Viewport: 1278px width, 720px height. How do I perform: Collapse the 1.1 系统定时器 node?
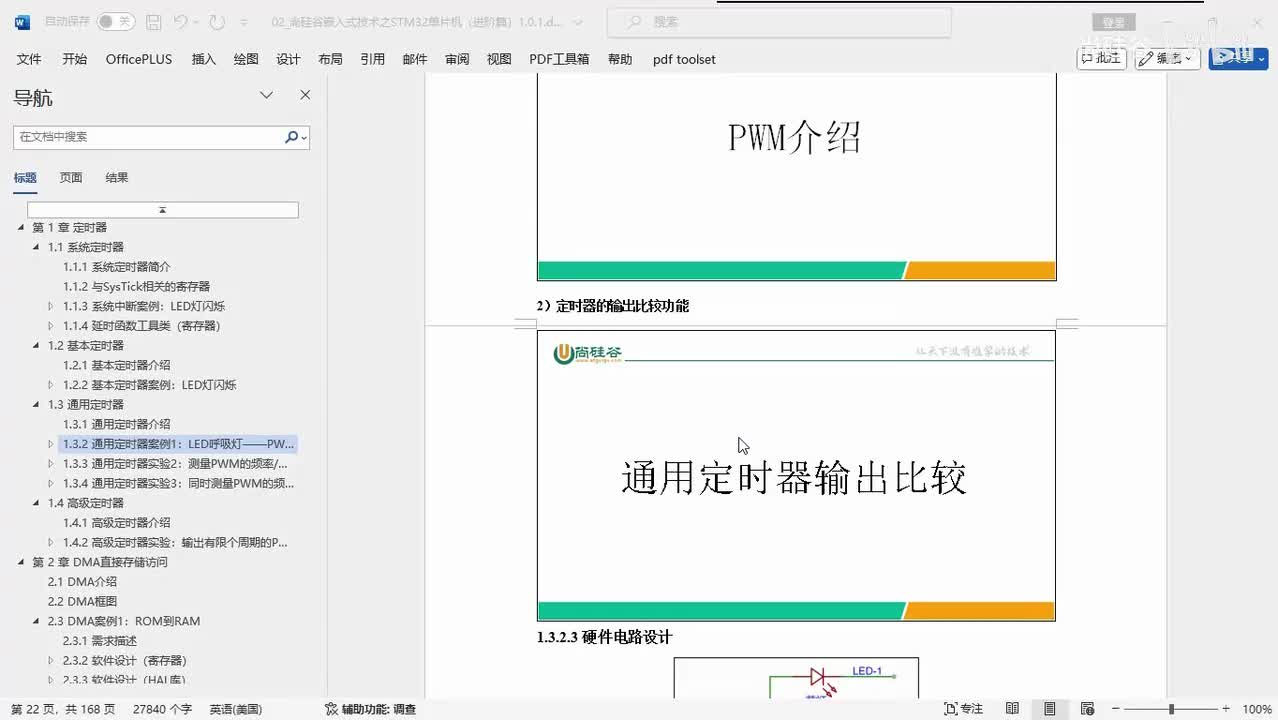37,247
